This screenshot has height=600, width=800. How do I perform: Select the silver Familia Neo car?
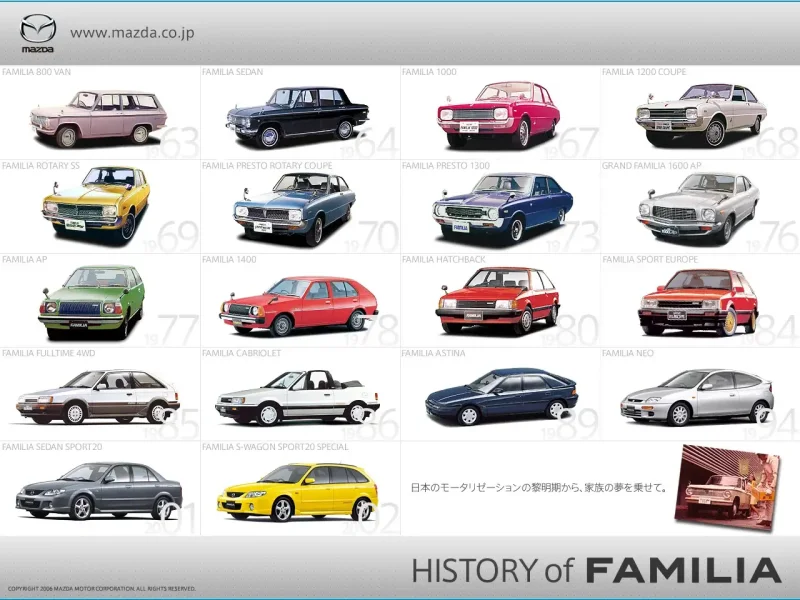pos(697,397)
